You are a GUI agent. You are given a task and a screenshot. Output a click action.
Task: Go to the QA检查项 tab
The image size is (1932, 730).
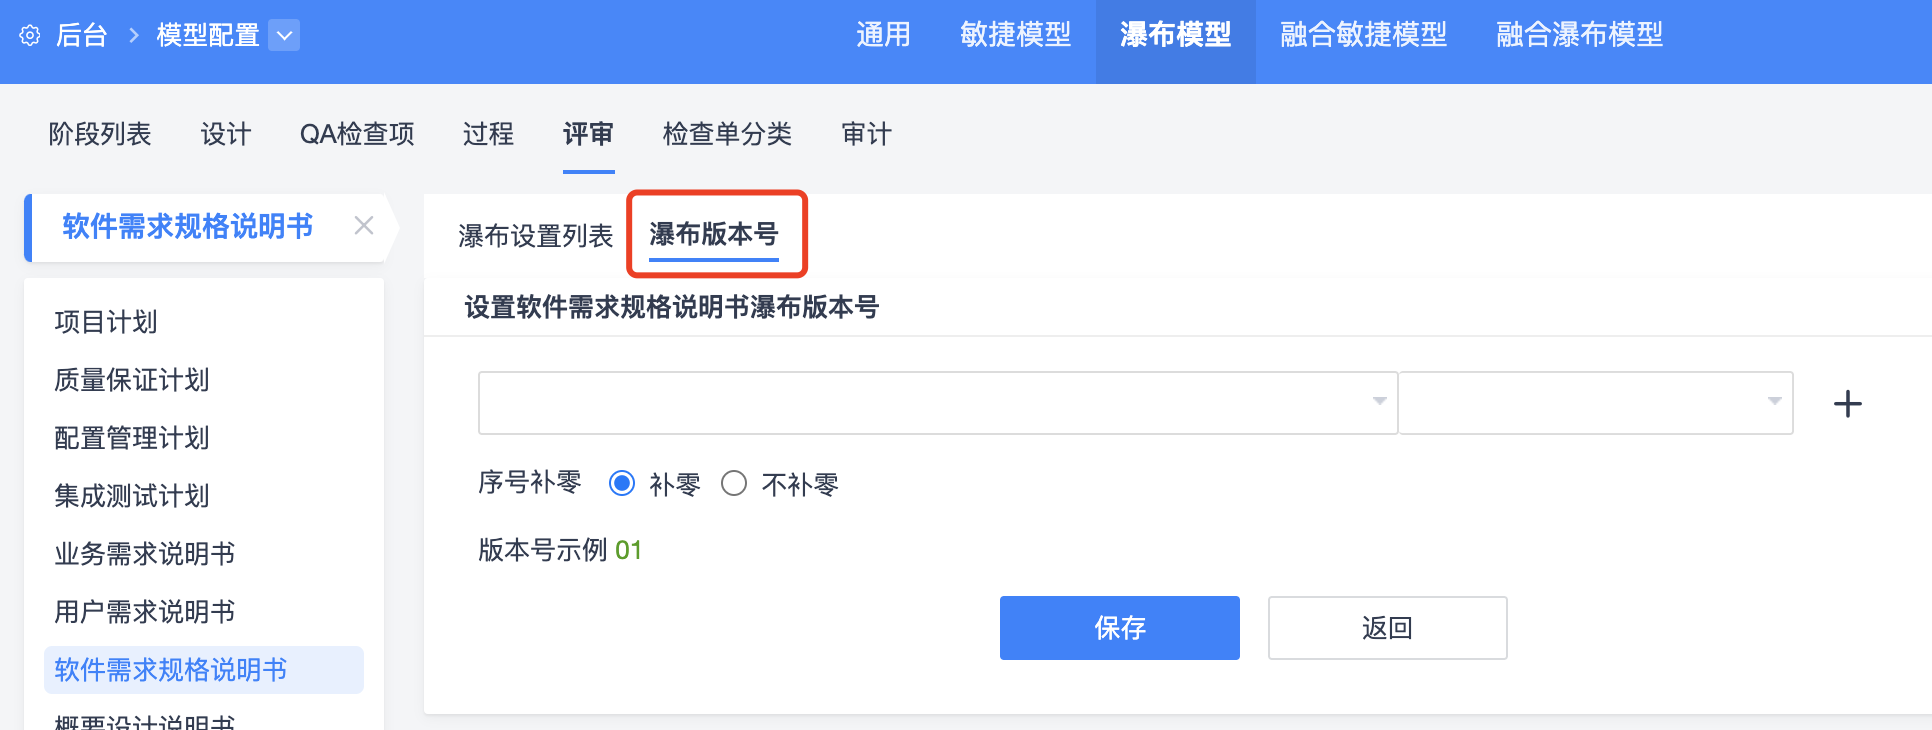(357, 134)
